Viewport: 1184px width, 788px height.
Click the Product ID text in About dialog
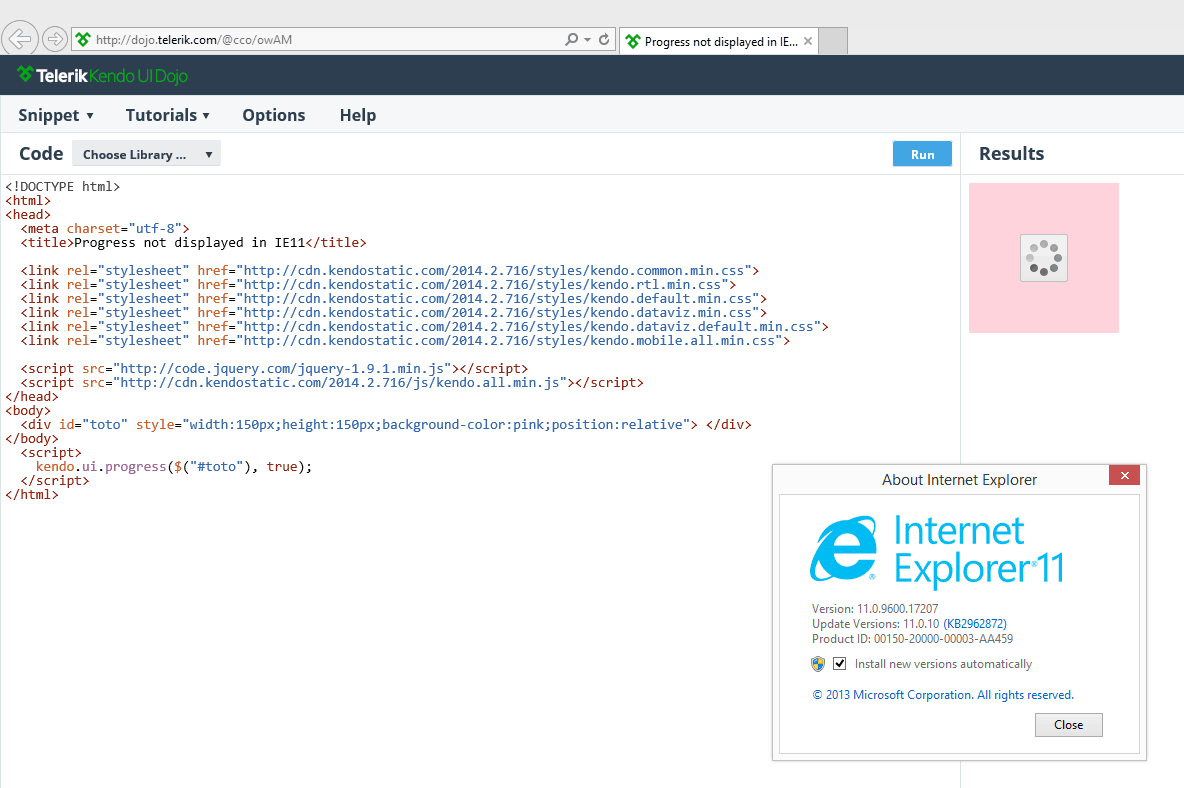tap(912, 639)
